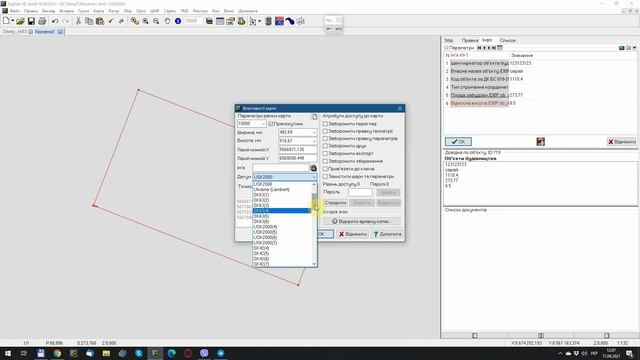
Task: Enable the forbid geometry editing checkbox
Action: [325, 131]
